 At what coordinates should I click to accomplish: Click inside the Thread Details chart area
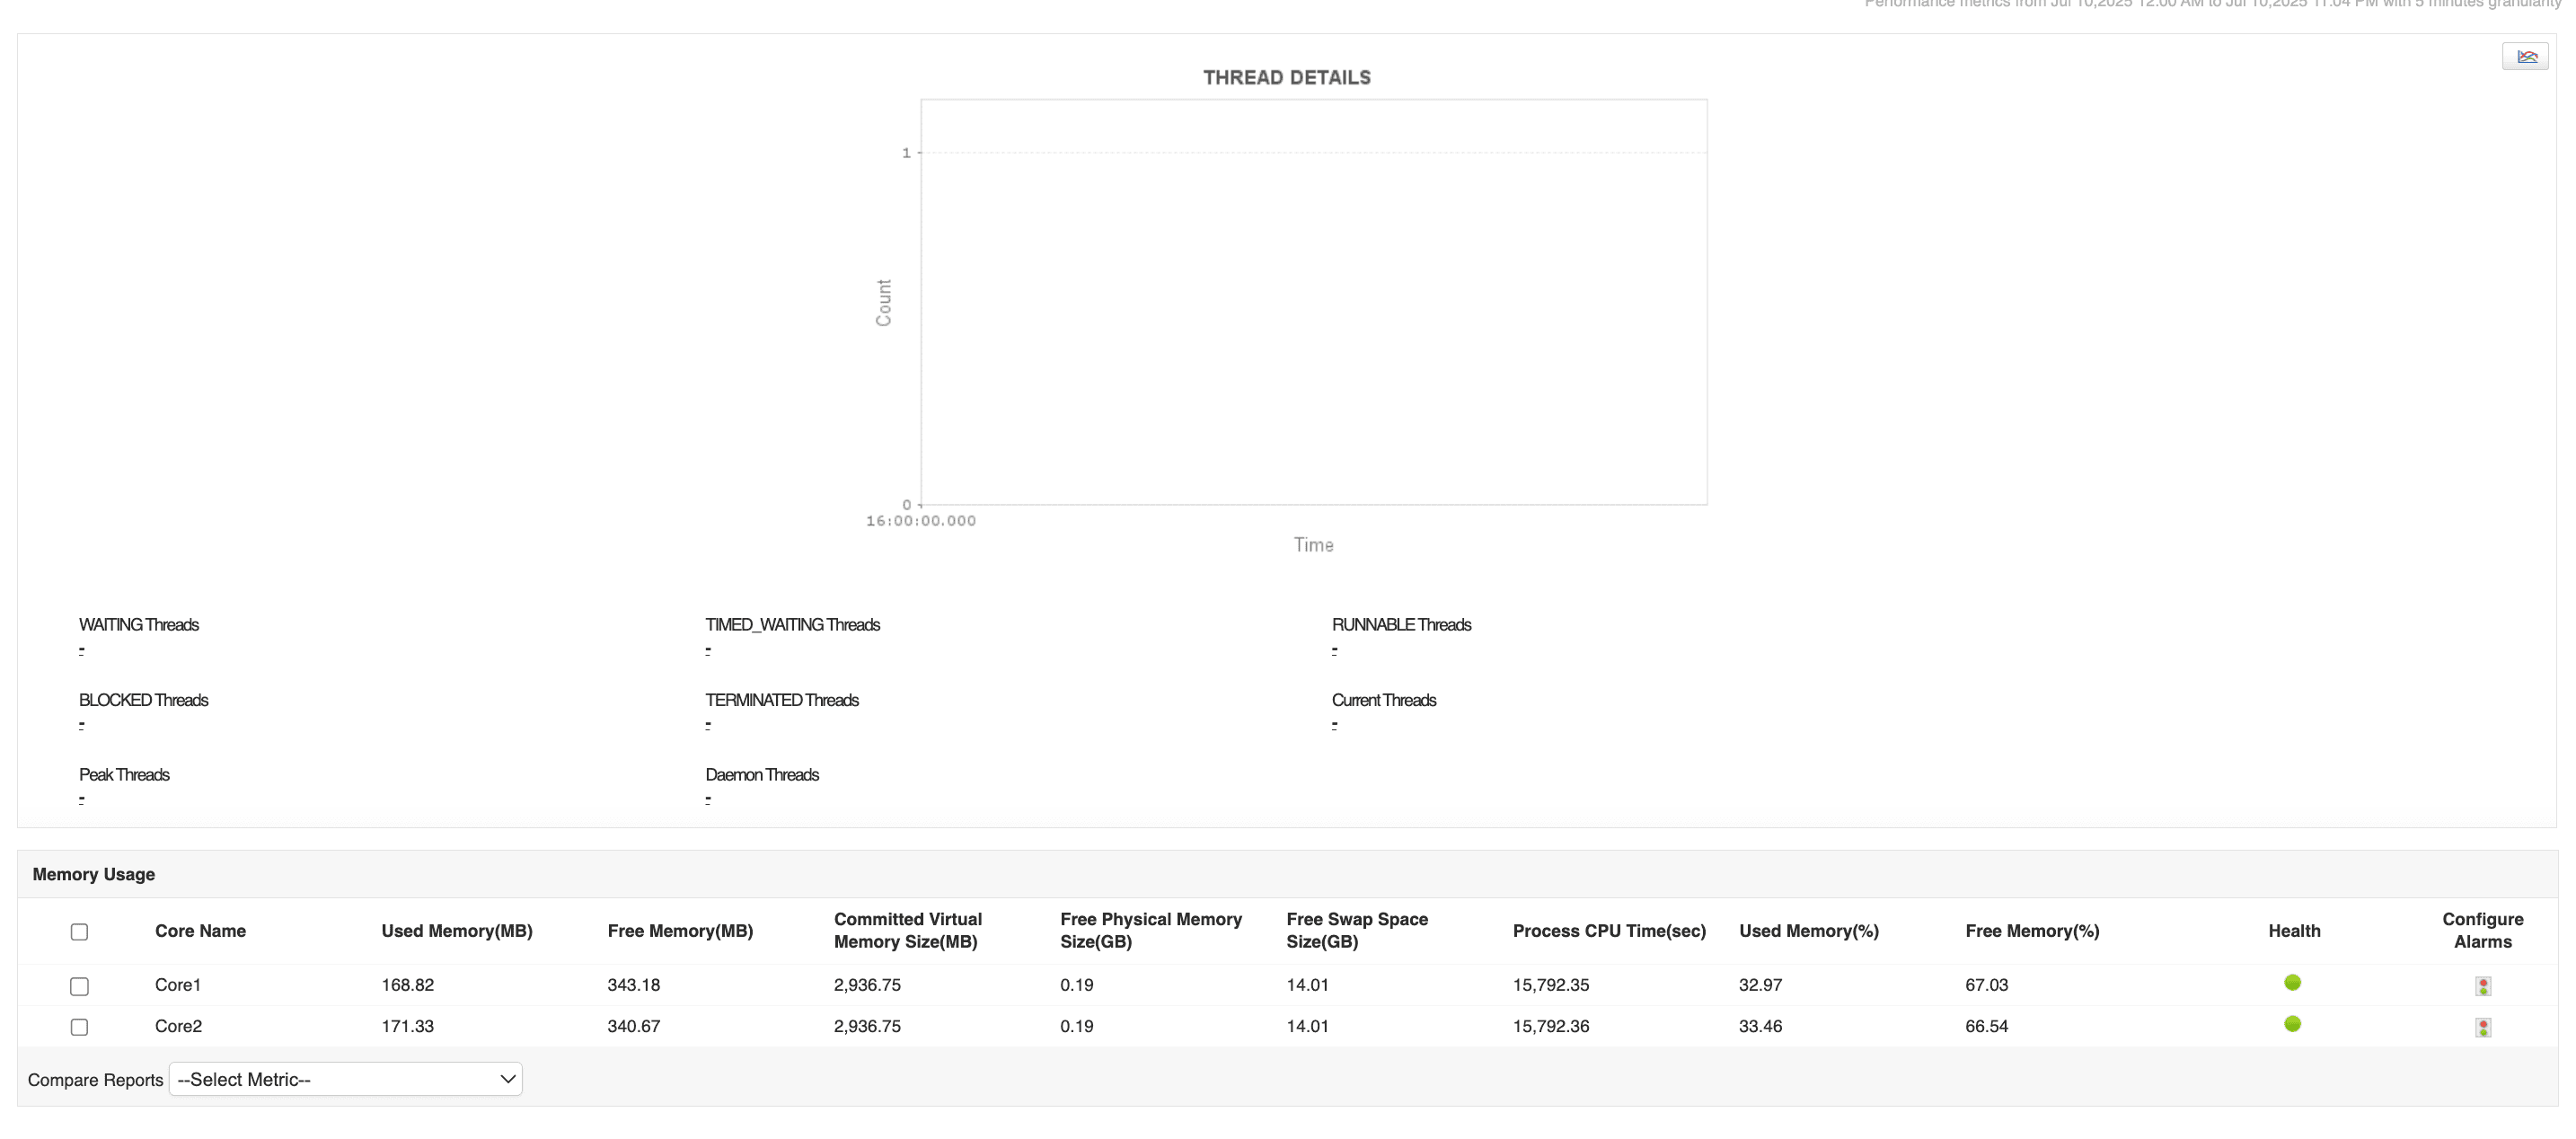[x=1313, y=302]
